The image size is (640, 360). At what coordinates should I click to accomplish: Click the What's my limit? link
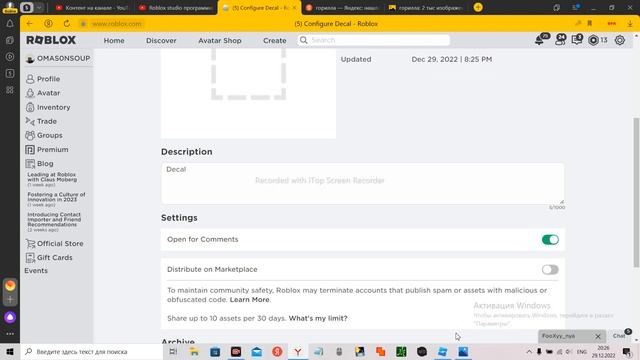coord(318,318)
